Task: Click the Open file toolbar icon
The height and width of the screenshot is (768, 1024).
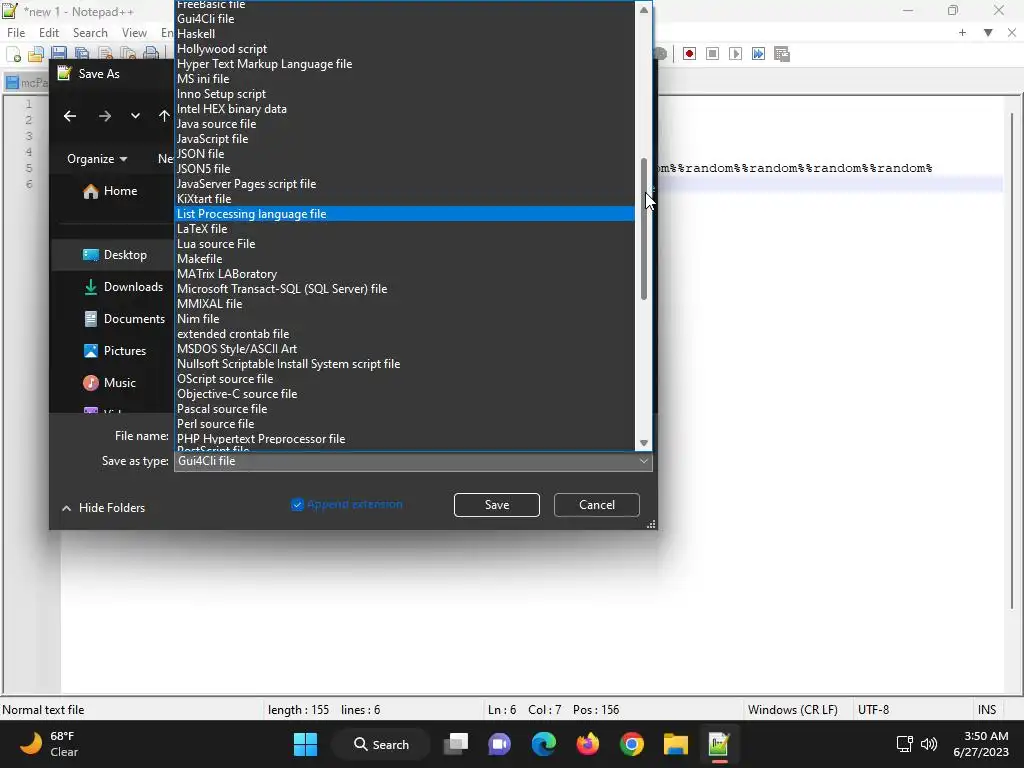Action: point(35,54)
